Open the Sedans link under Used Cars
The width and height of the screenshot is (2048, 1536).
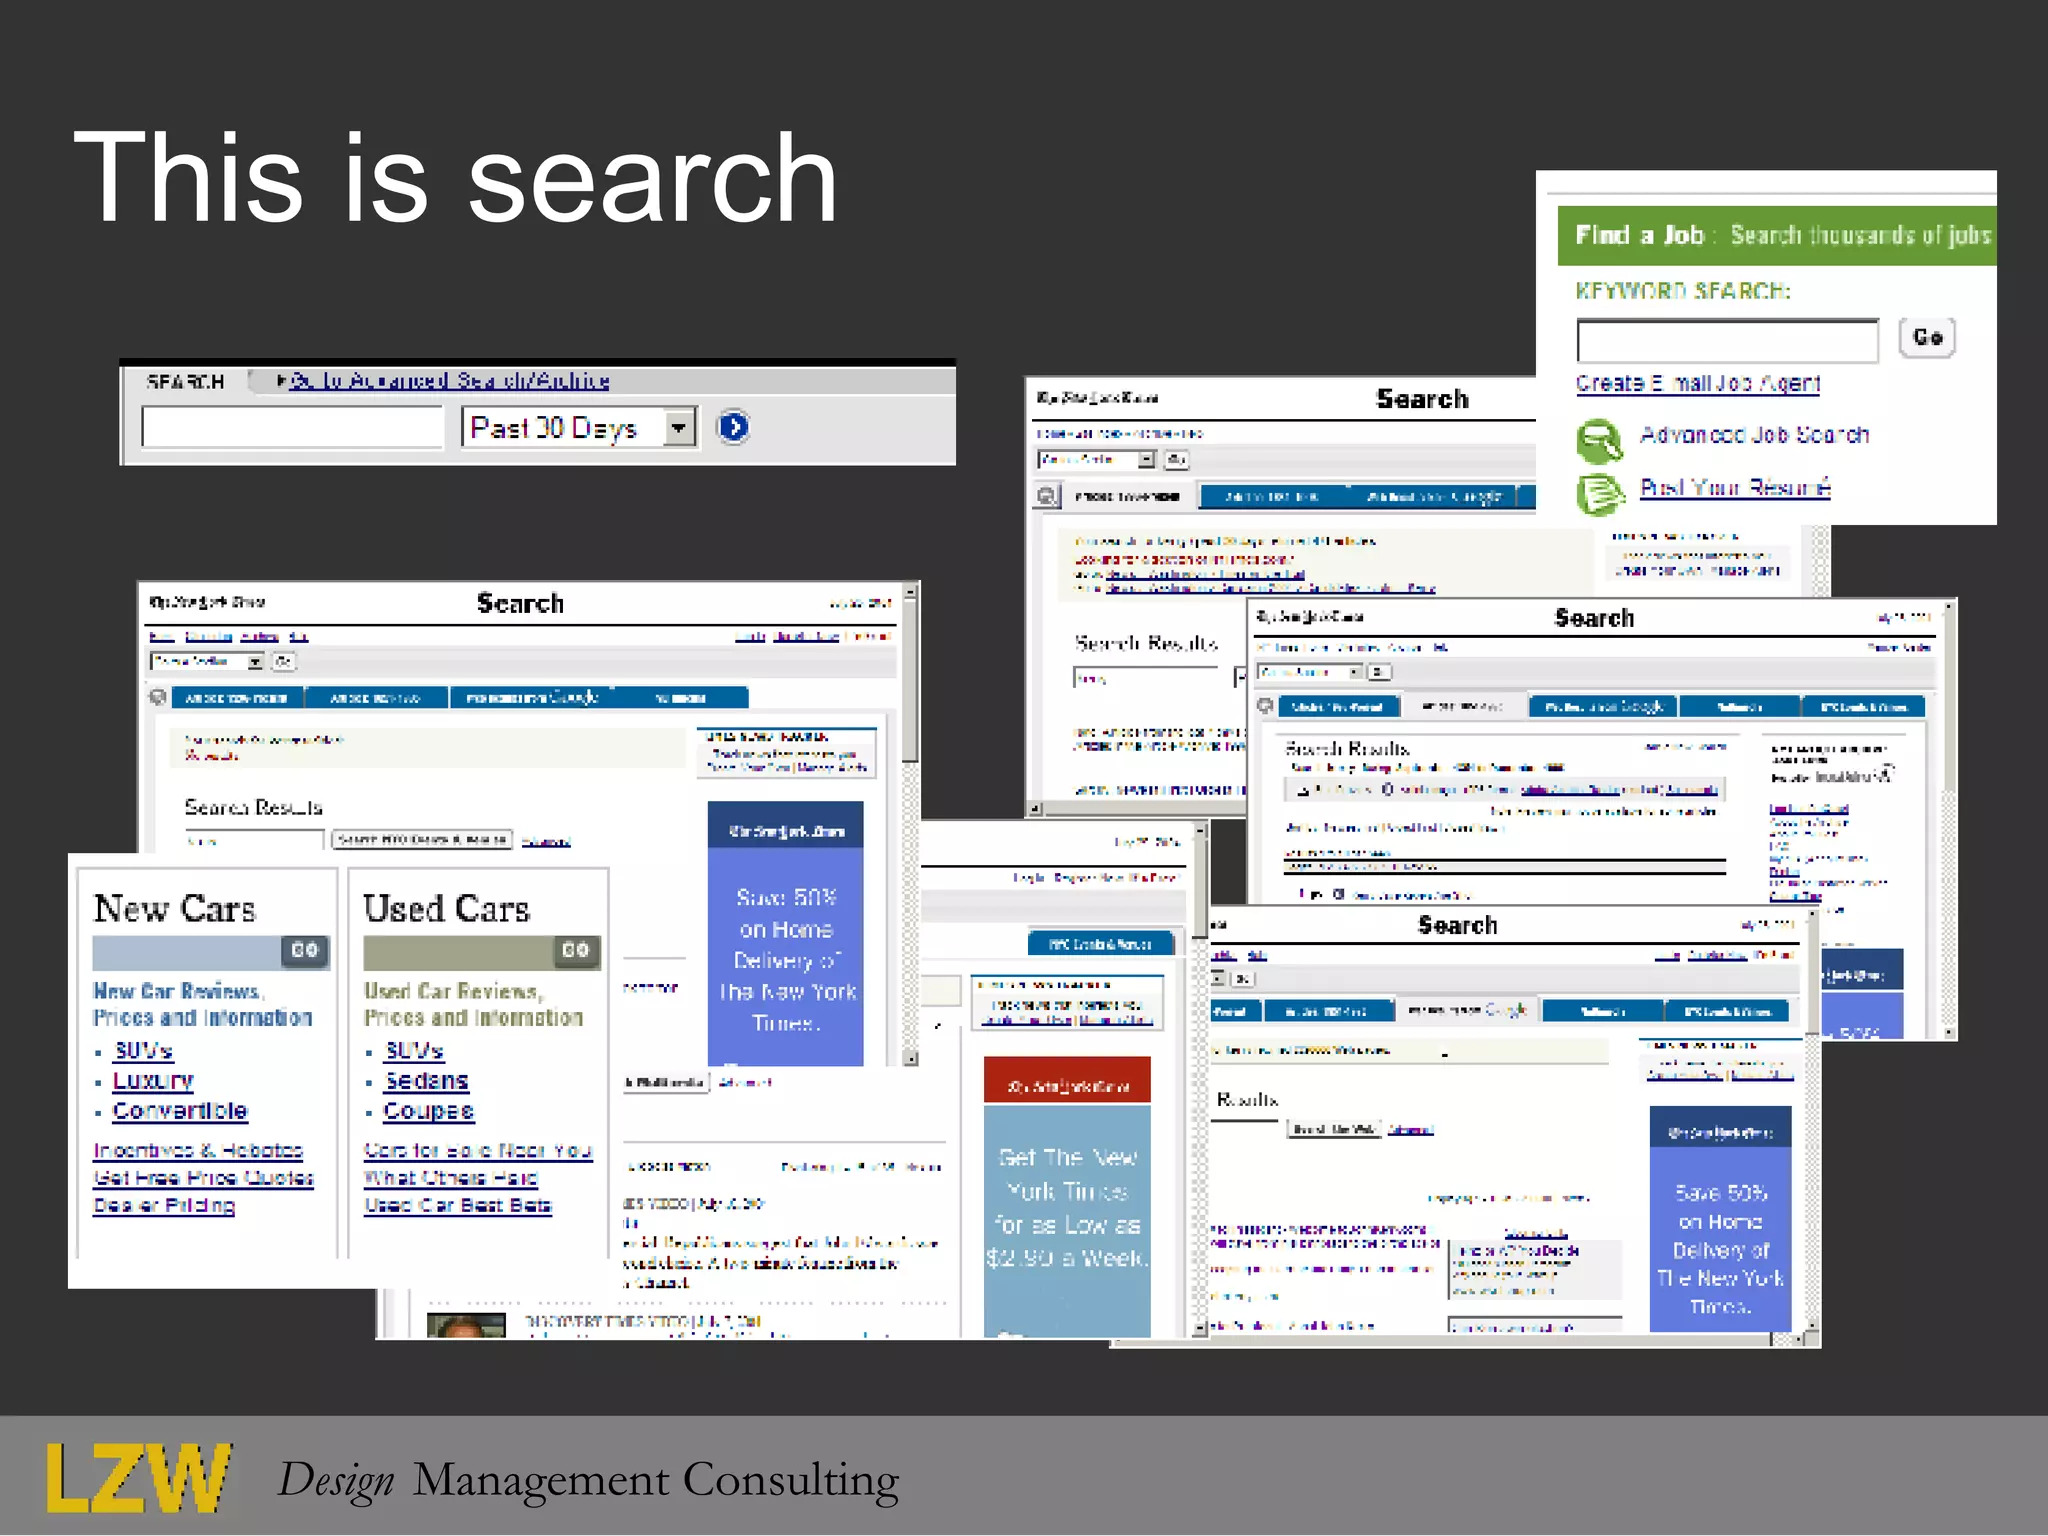coord(427,1081)
